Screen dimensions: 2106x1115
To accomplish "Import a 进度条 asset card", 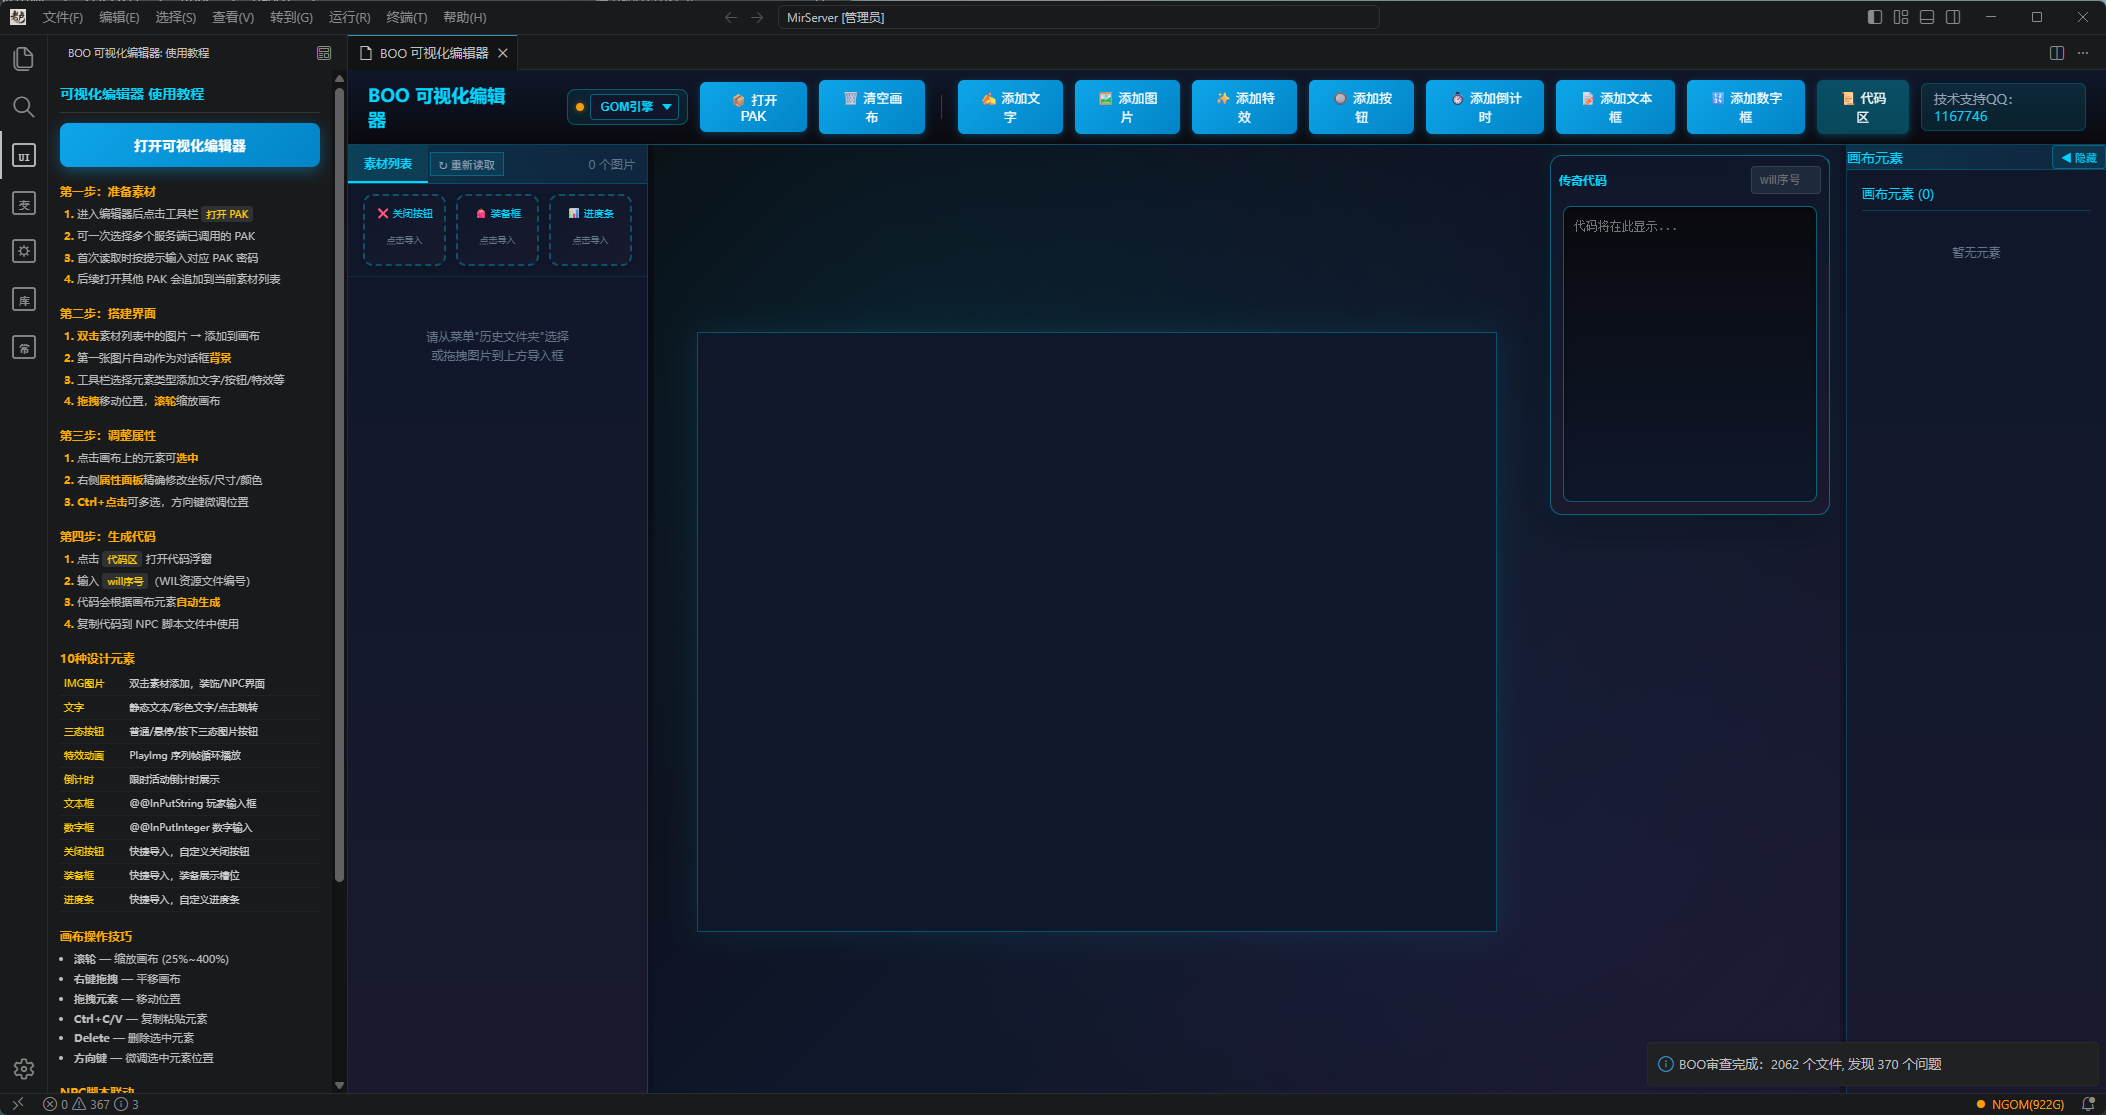I will [590, 230].
